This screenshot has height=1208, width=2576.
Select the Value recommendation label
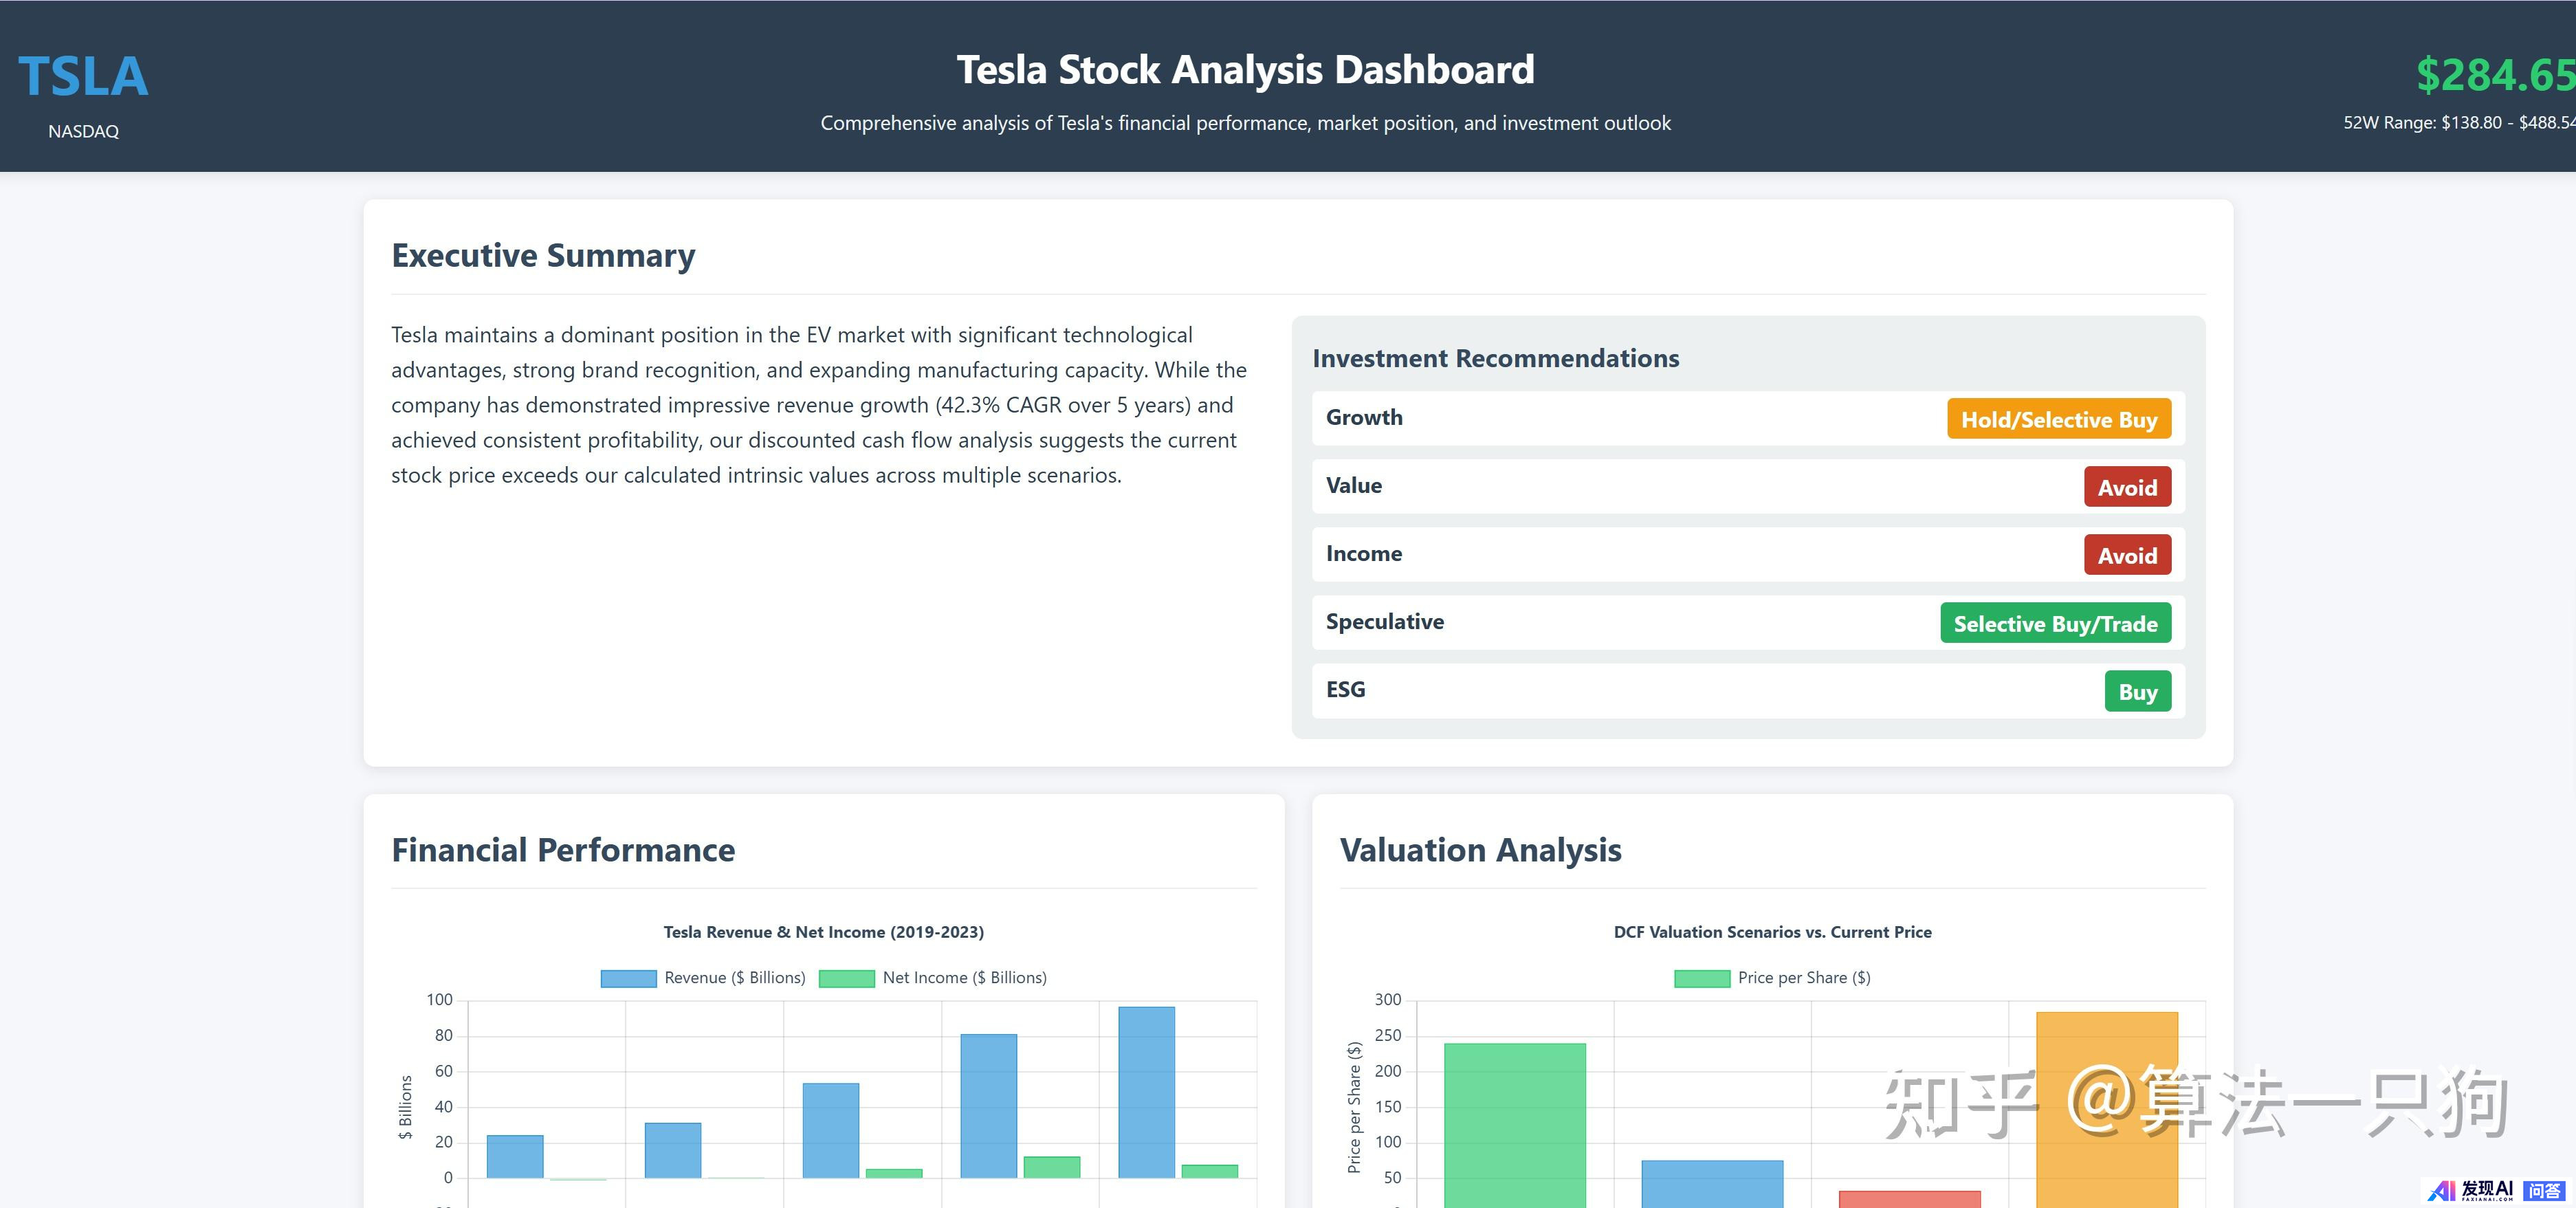click(1354, 486)
